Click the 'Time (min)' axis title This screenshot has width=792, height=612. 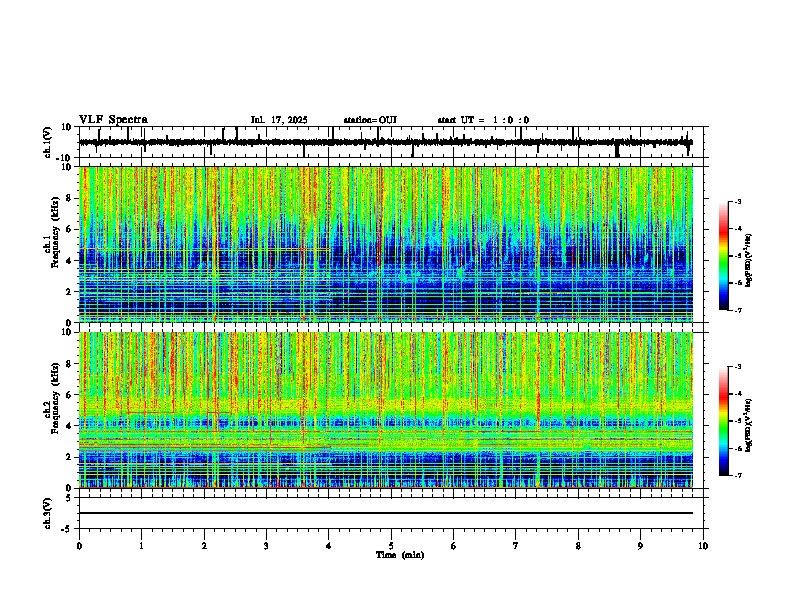point(400,555)
